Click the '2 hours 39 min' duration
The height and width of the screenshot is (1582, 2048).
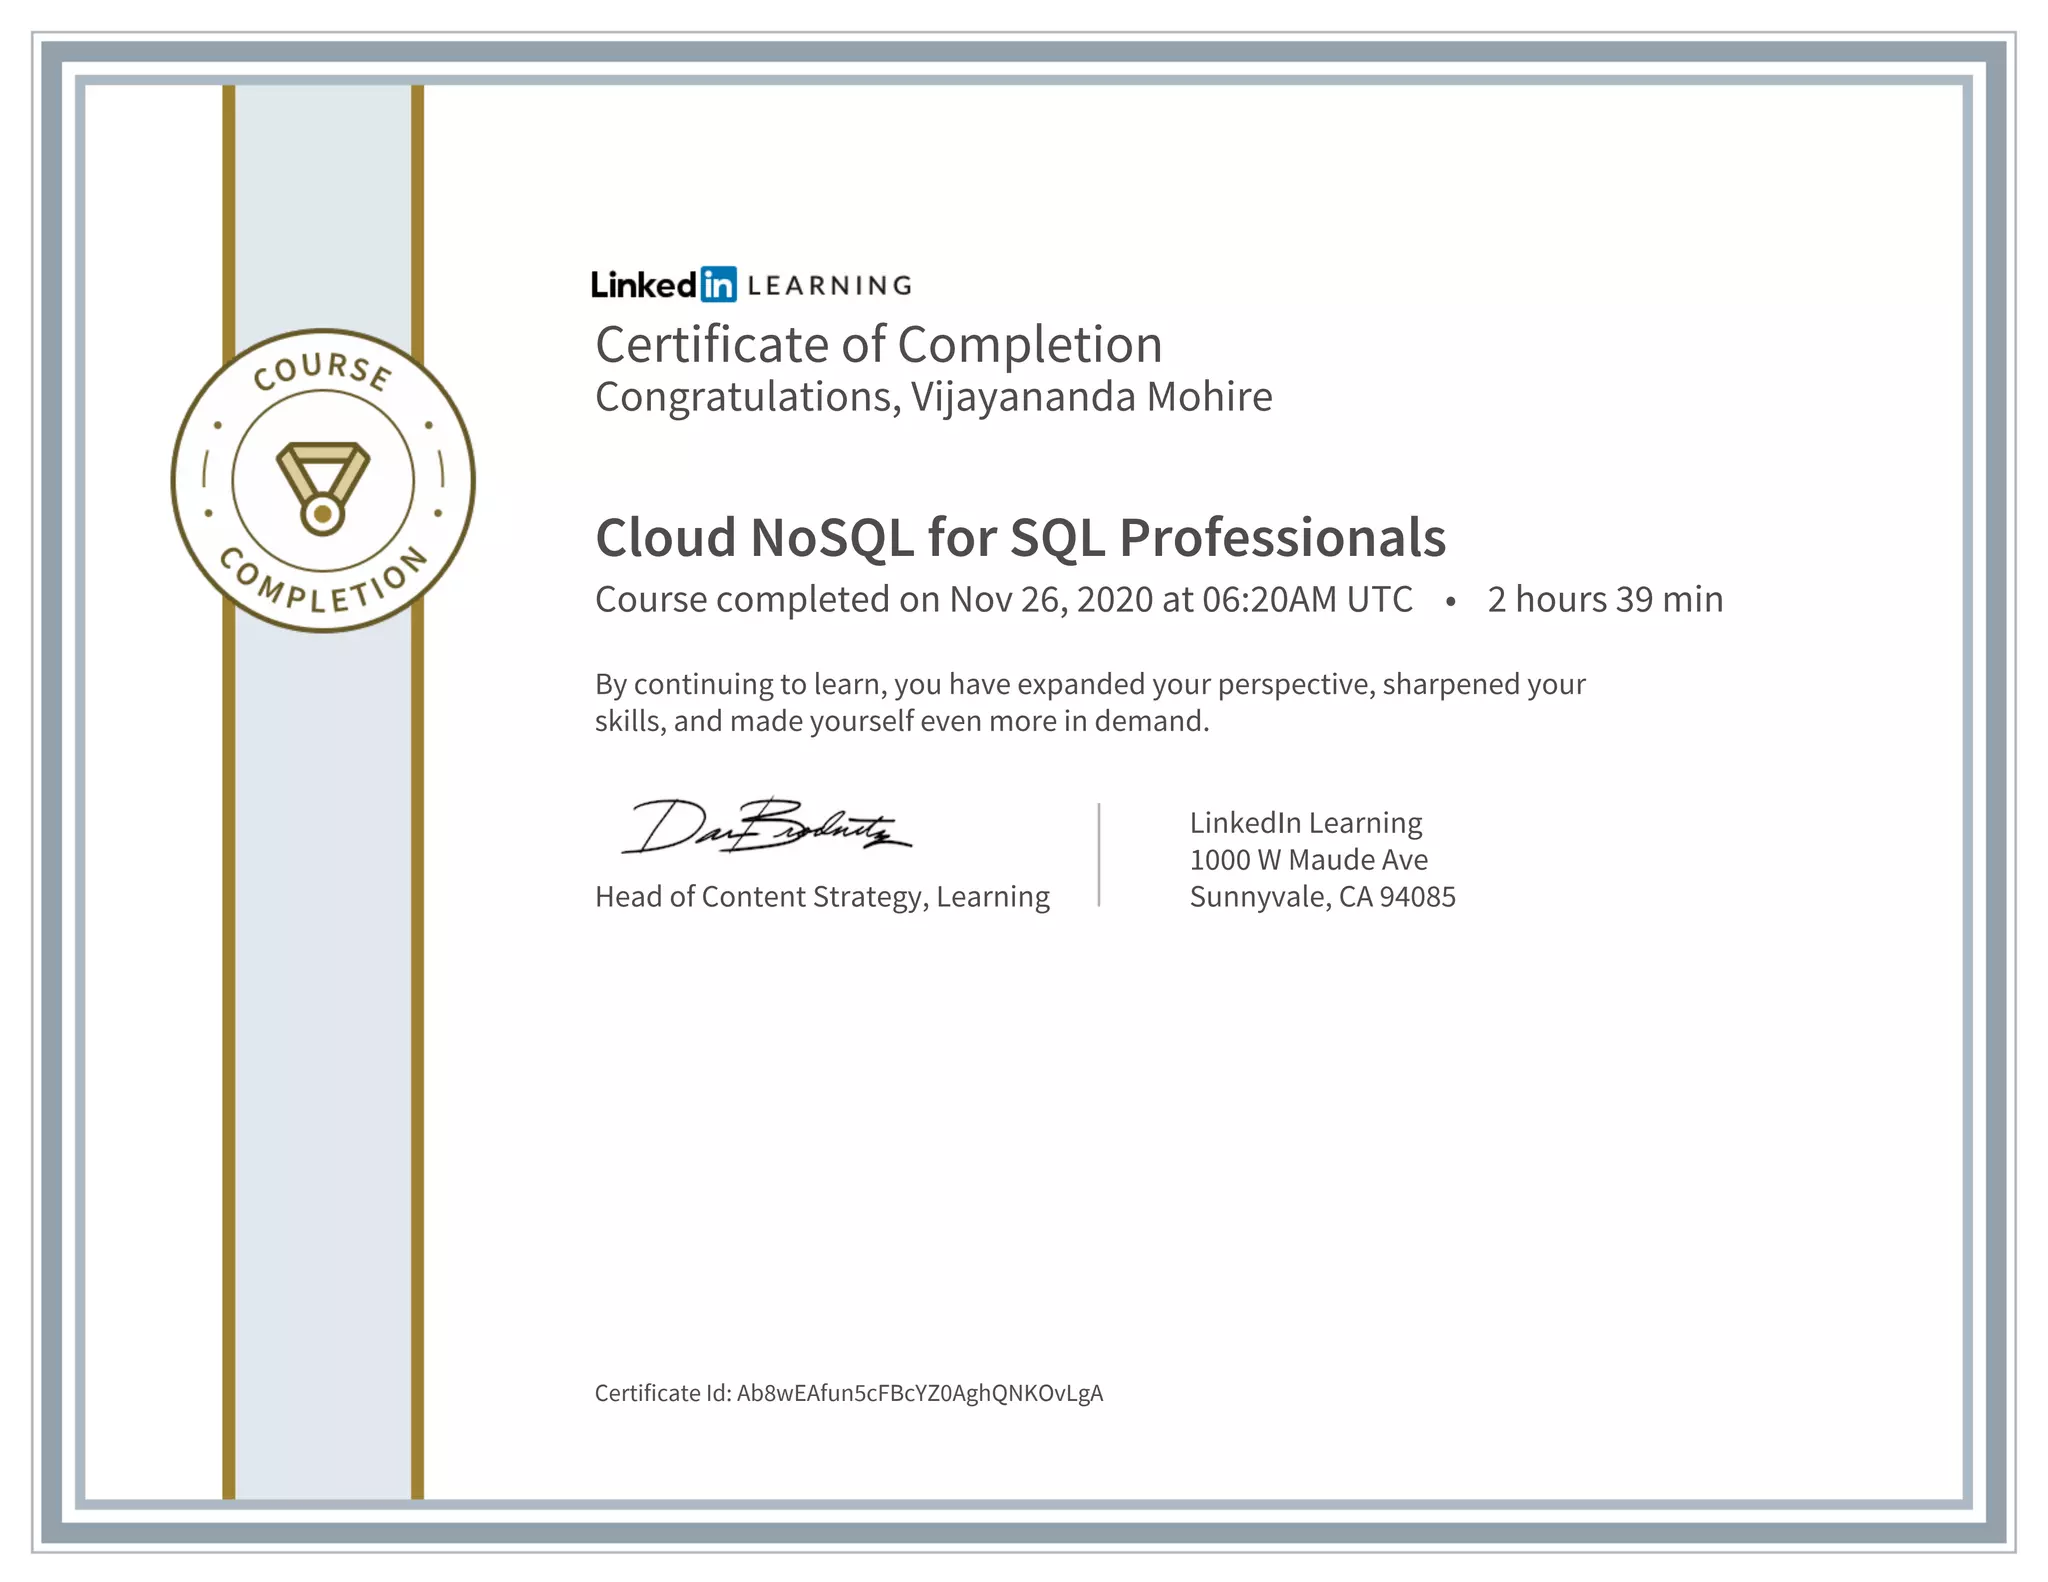click(x=1605, y=600)
